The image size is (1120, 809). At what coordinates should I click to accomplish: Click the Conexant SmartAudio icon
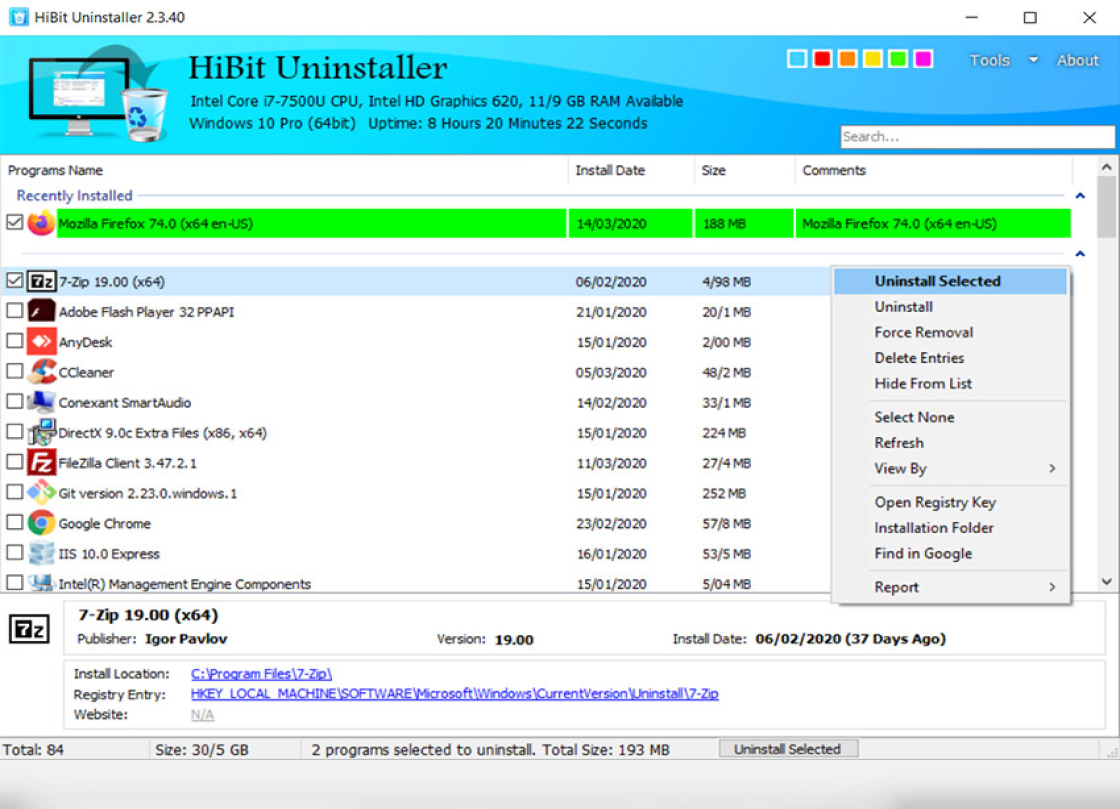pyautogui.click(x=41, y=402)
